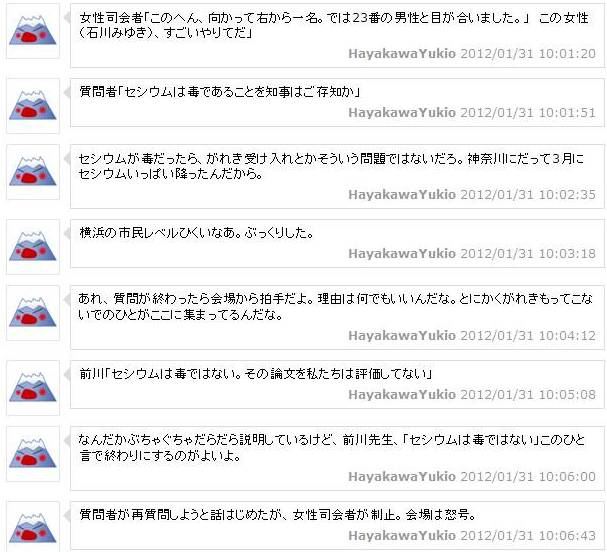Click timestamp 2012/01/31 10:04:12
607x552 pixels.
click(x=528, y=335)
